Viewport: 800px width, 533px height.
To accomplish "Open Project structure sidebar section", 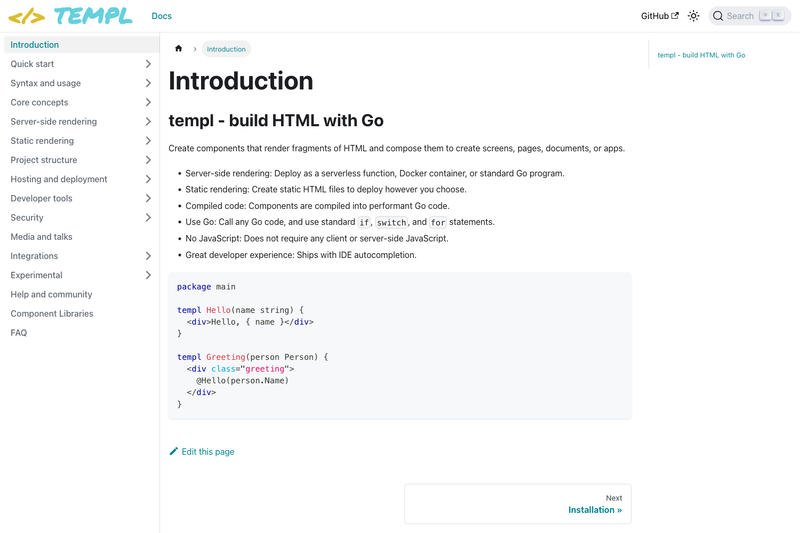I will tap(44, 160).
